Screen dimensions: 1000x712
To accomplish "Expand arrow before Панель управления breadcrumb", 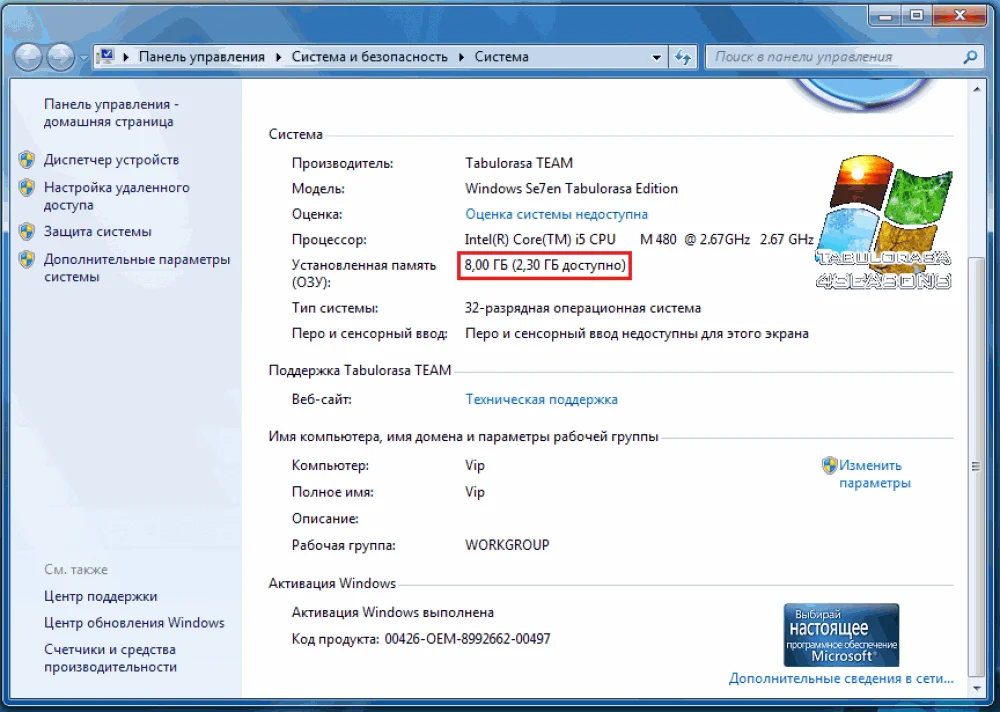I will coord(126,57).
